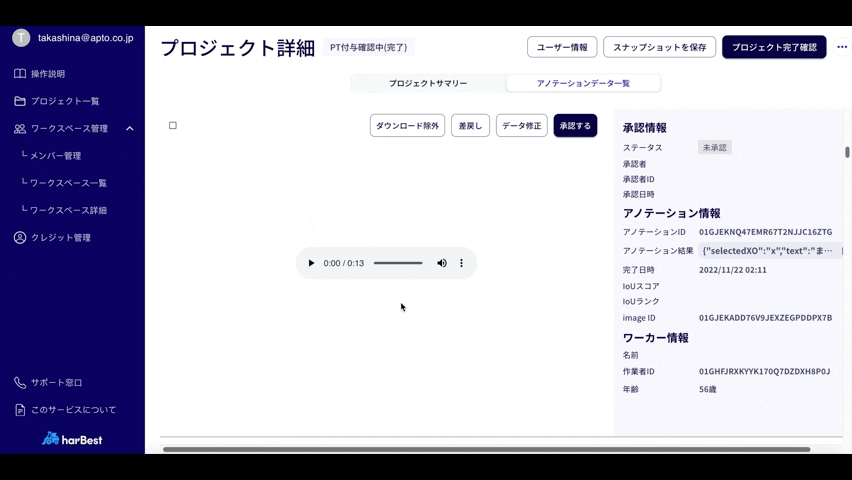Select the アノテーションデータ一覧 tab

click(583, 83)
